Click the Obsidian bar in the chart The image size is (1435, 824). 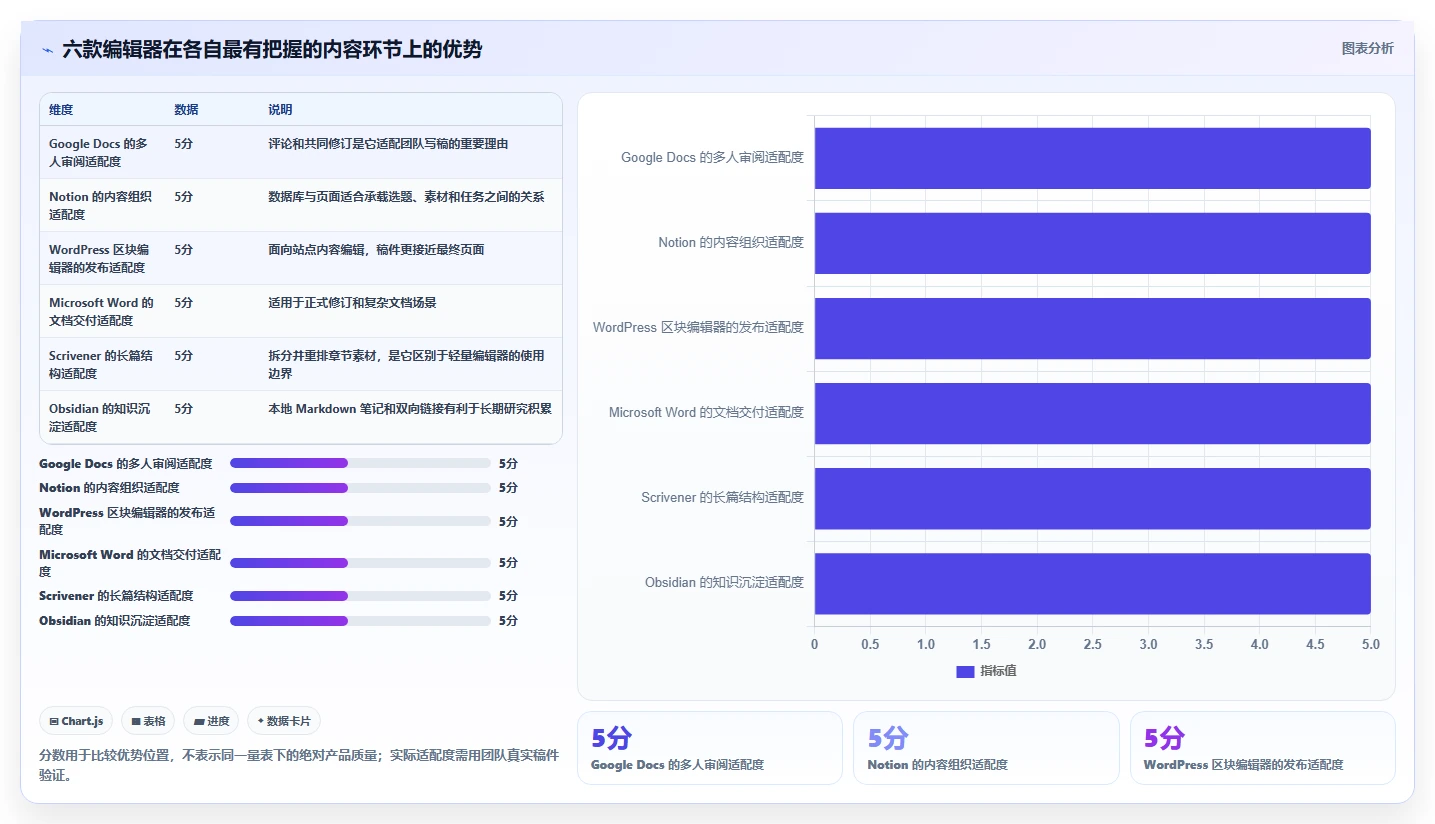pos(1092,583)
